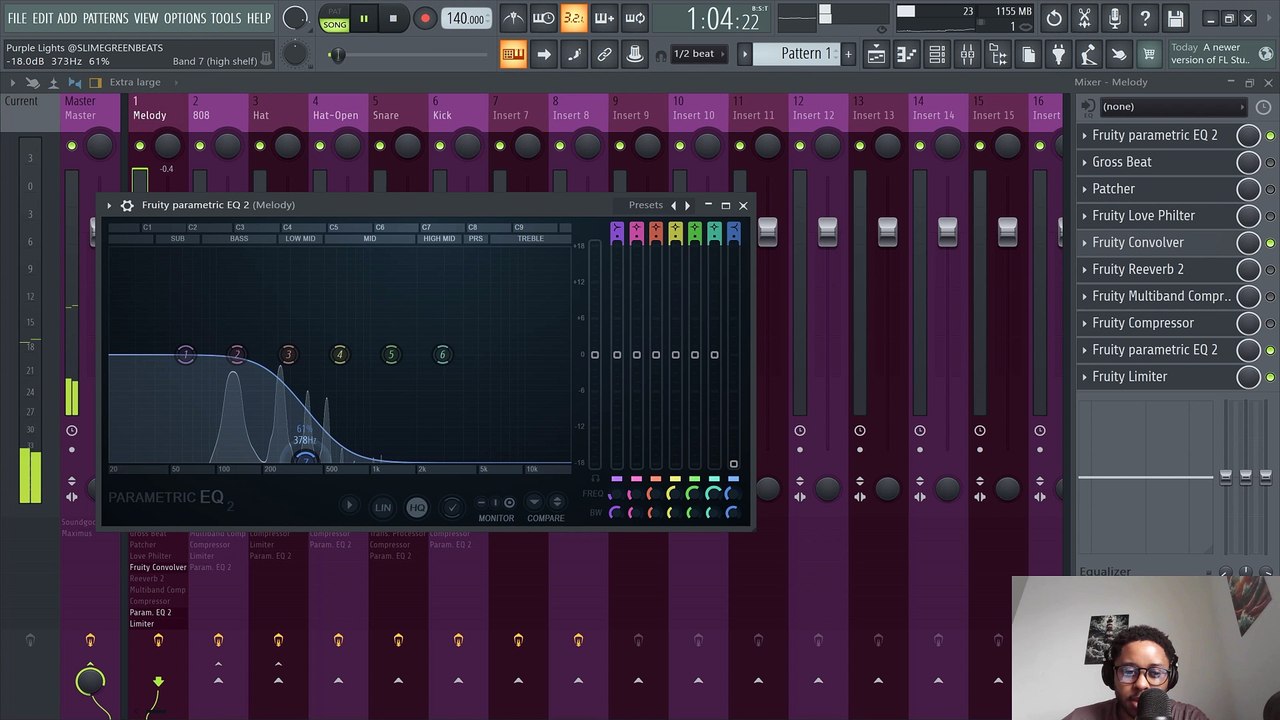
Task: Open the PATTERNS menu
Action: [105, 18]
